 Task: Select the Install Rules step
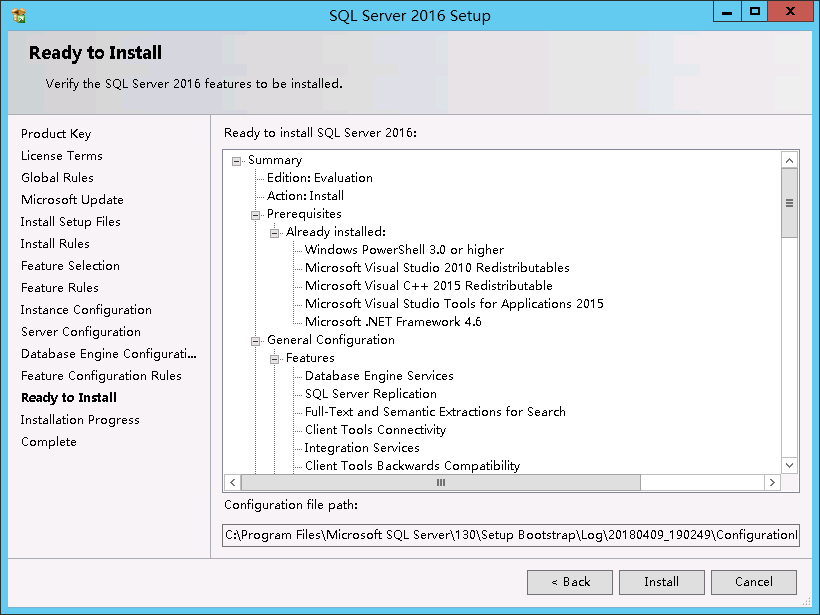click(x=55, y=244)
